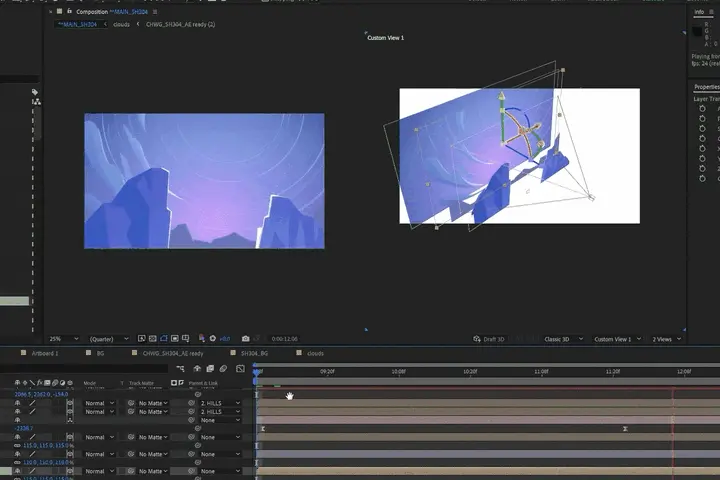
Task: Click the left composition view preview
Action: coord(204,181)
